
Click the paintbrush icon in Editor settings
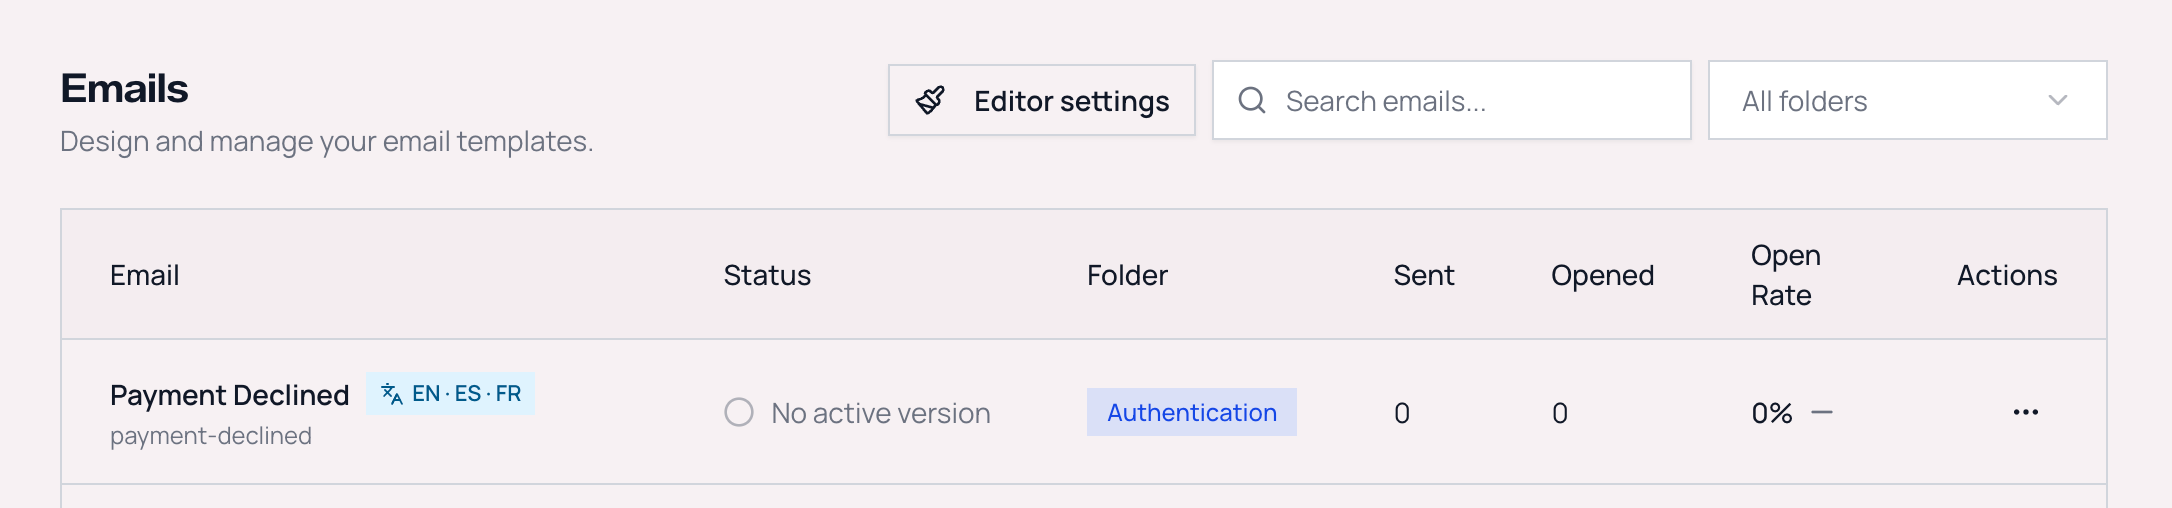930,100
